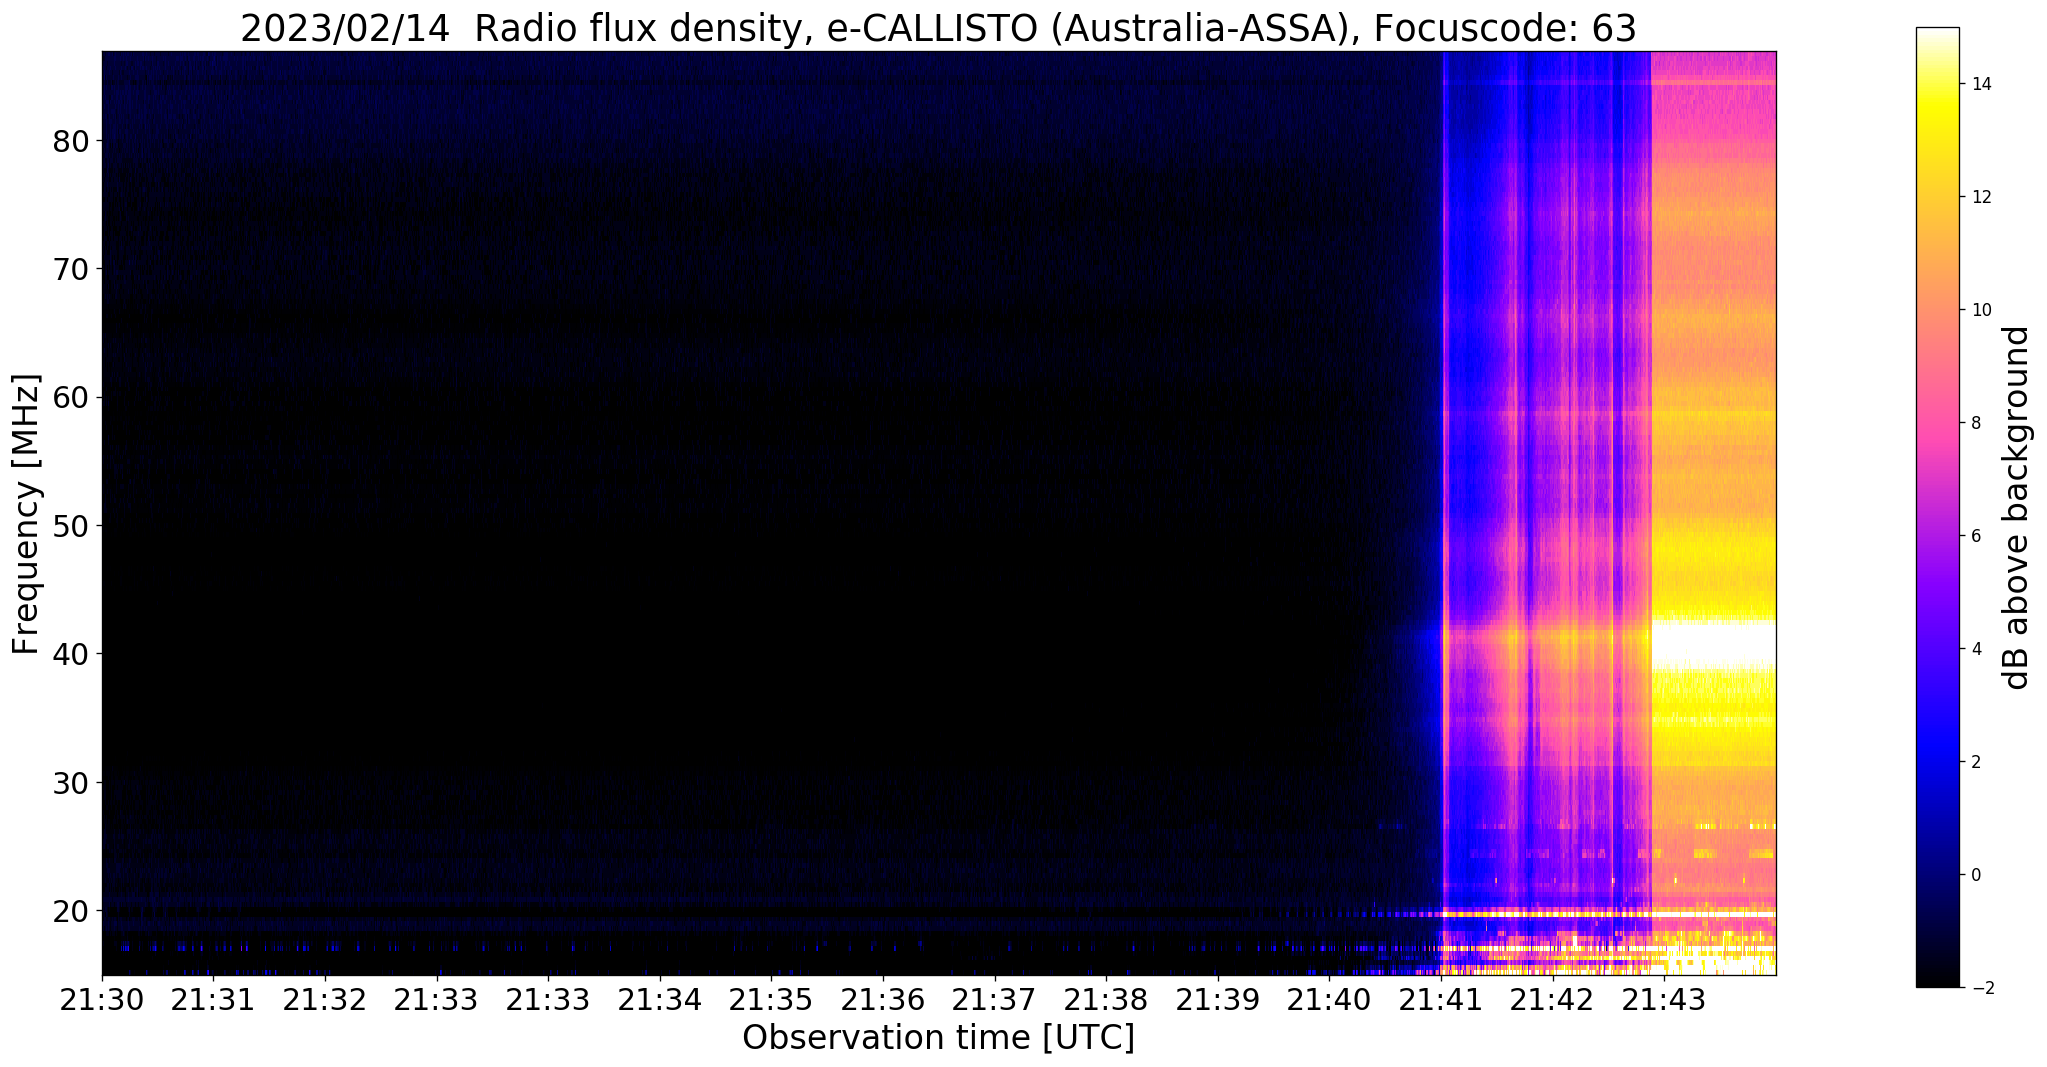2047x1067 pixels.
Task: Pick the colorbar tick labeled 6
Action: 1975,536
